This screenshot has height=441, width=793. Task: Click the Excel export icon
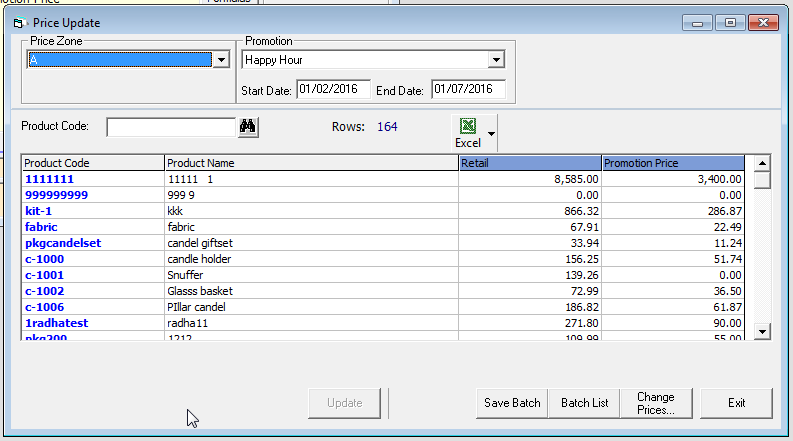click(x=468, y=126)
